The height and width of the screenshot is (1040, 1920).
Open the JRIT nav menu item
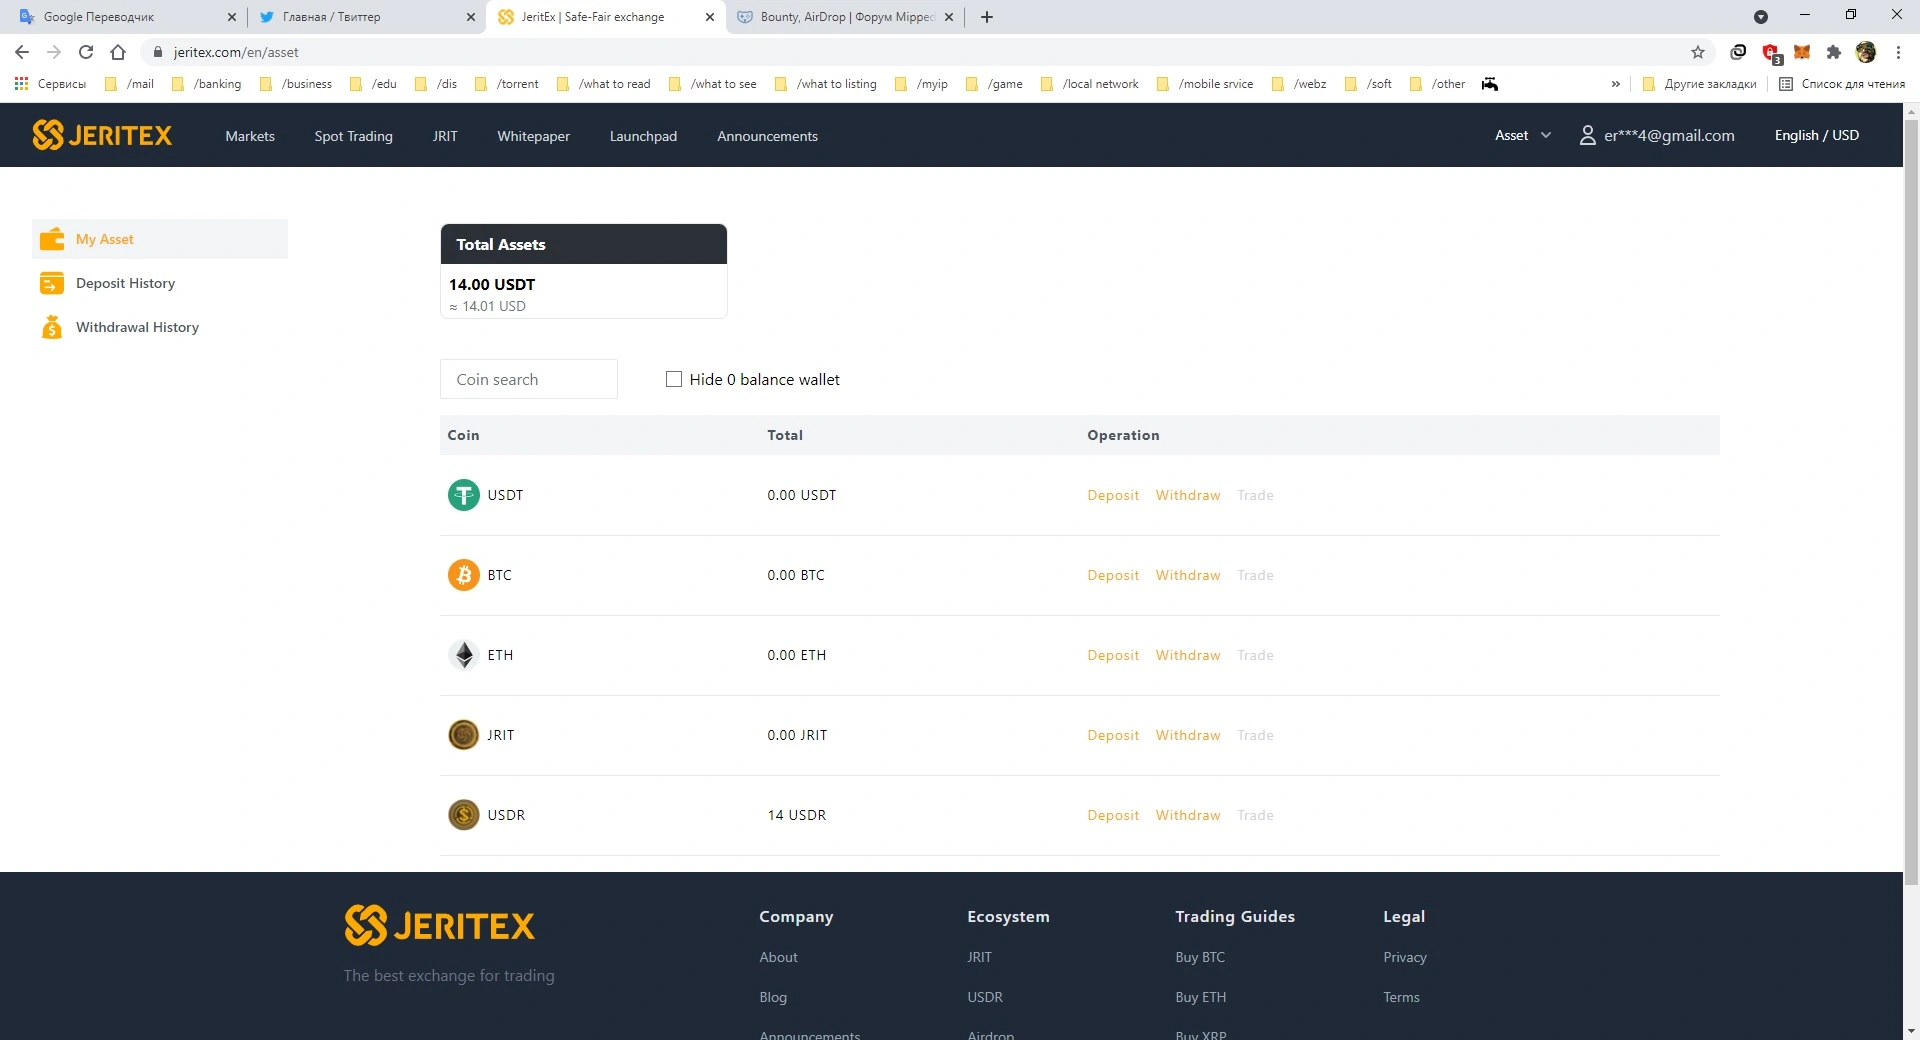445,136
